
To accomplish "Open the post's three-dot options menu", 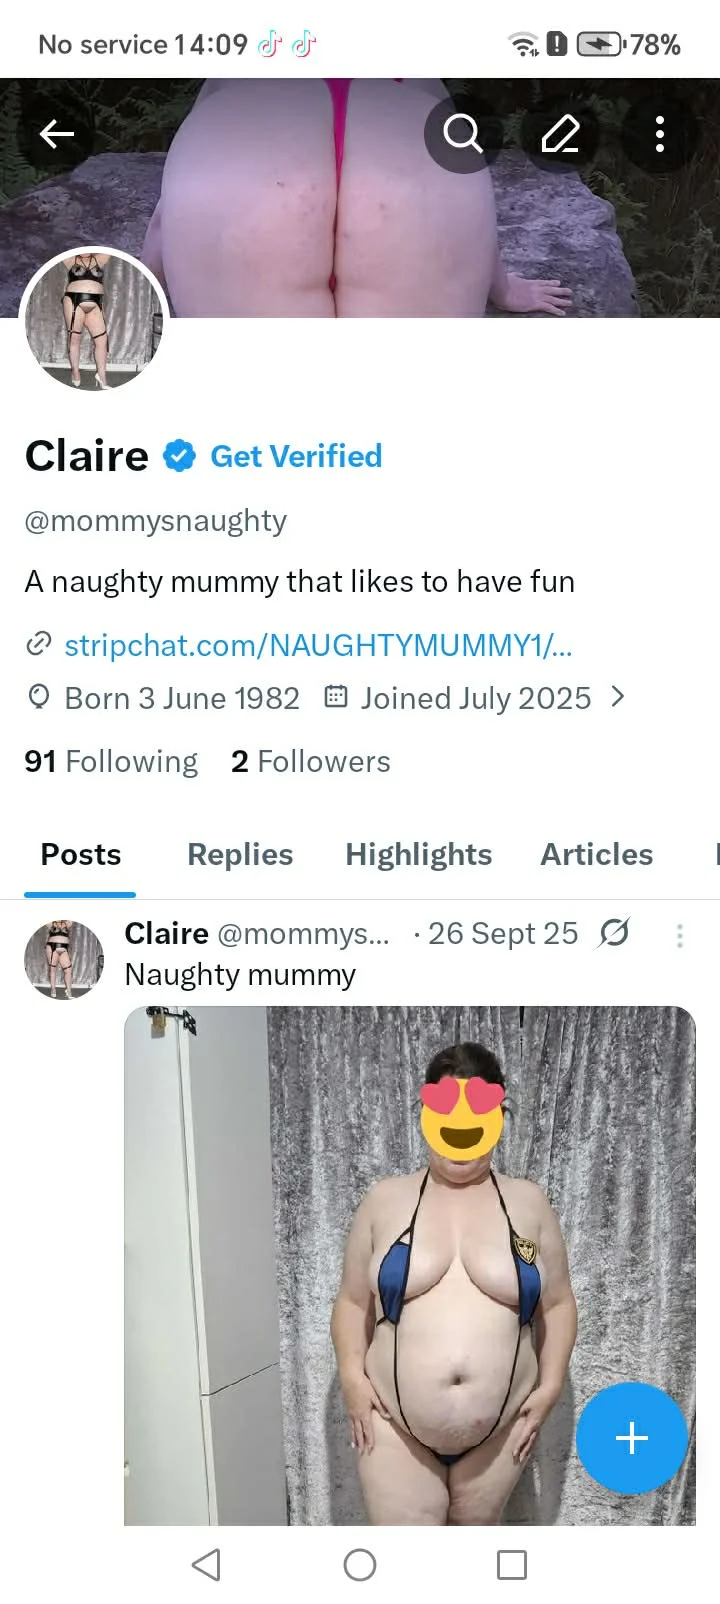I will (680, 935).
